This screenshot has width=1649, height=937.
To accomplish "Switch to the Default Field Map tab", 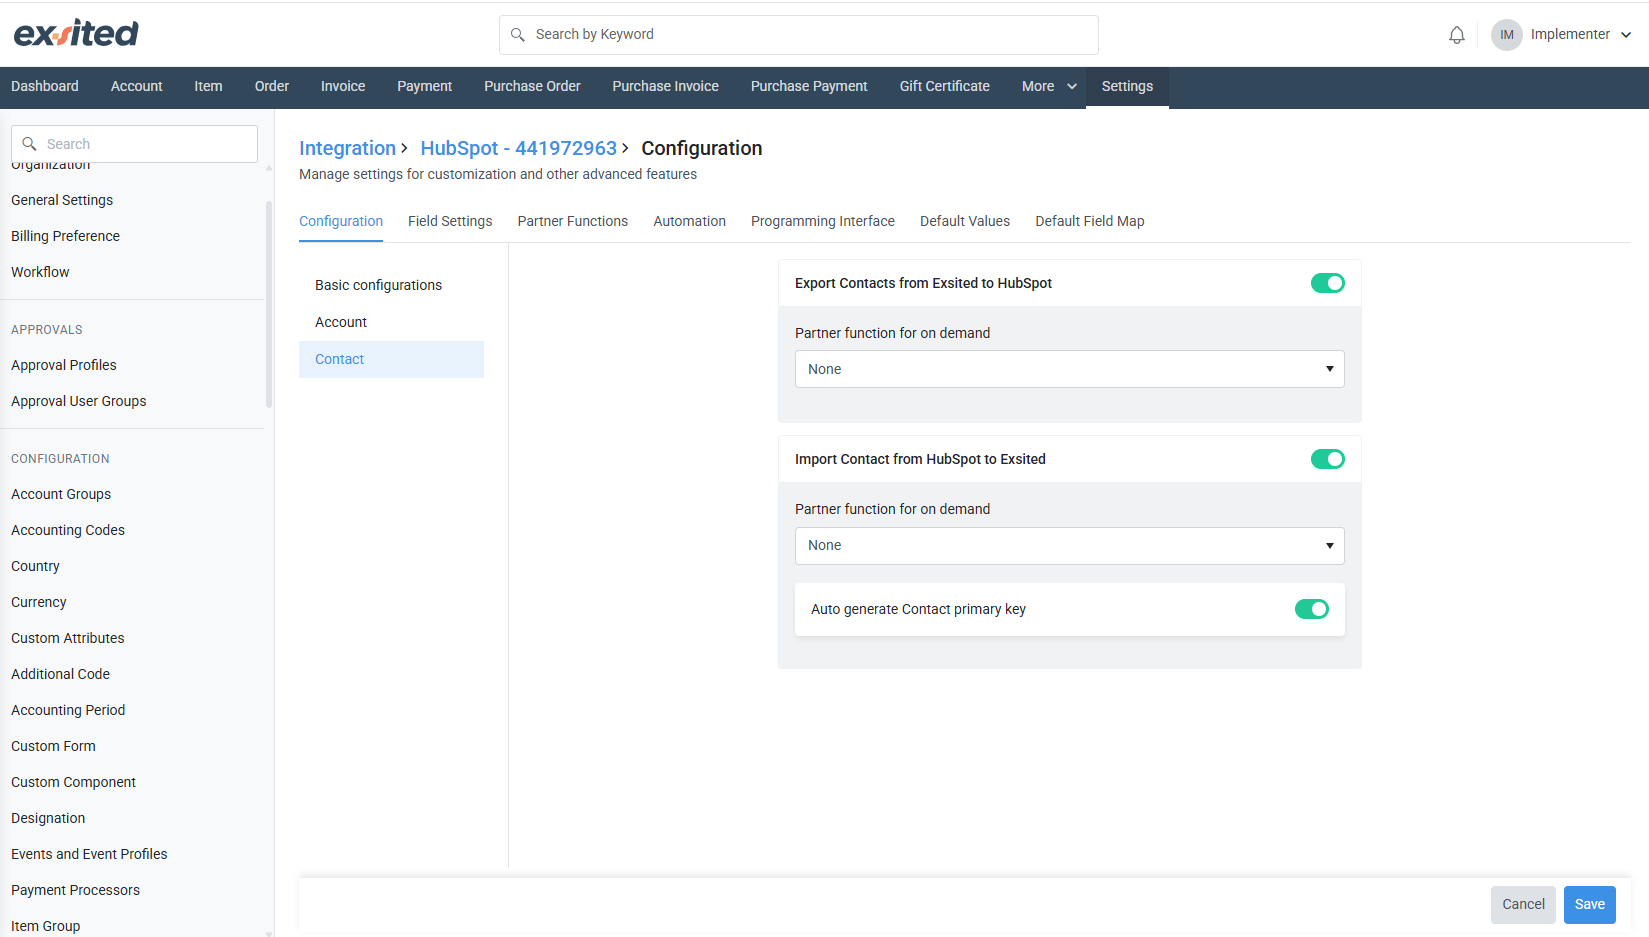I will [x=1090, y=221].
